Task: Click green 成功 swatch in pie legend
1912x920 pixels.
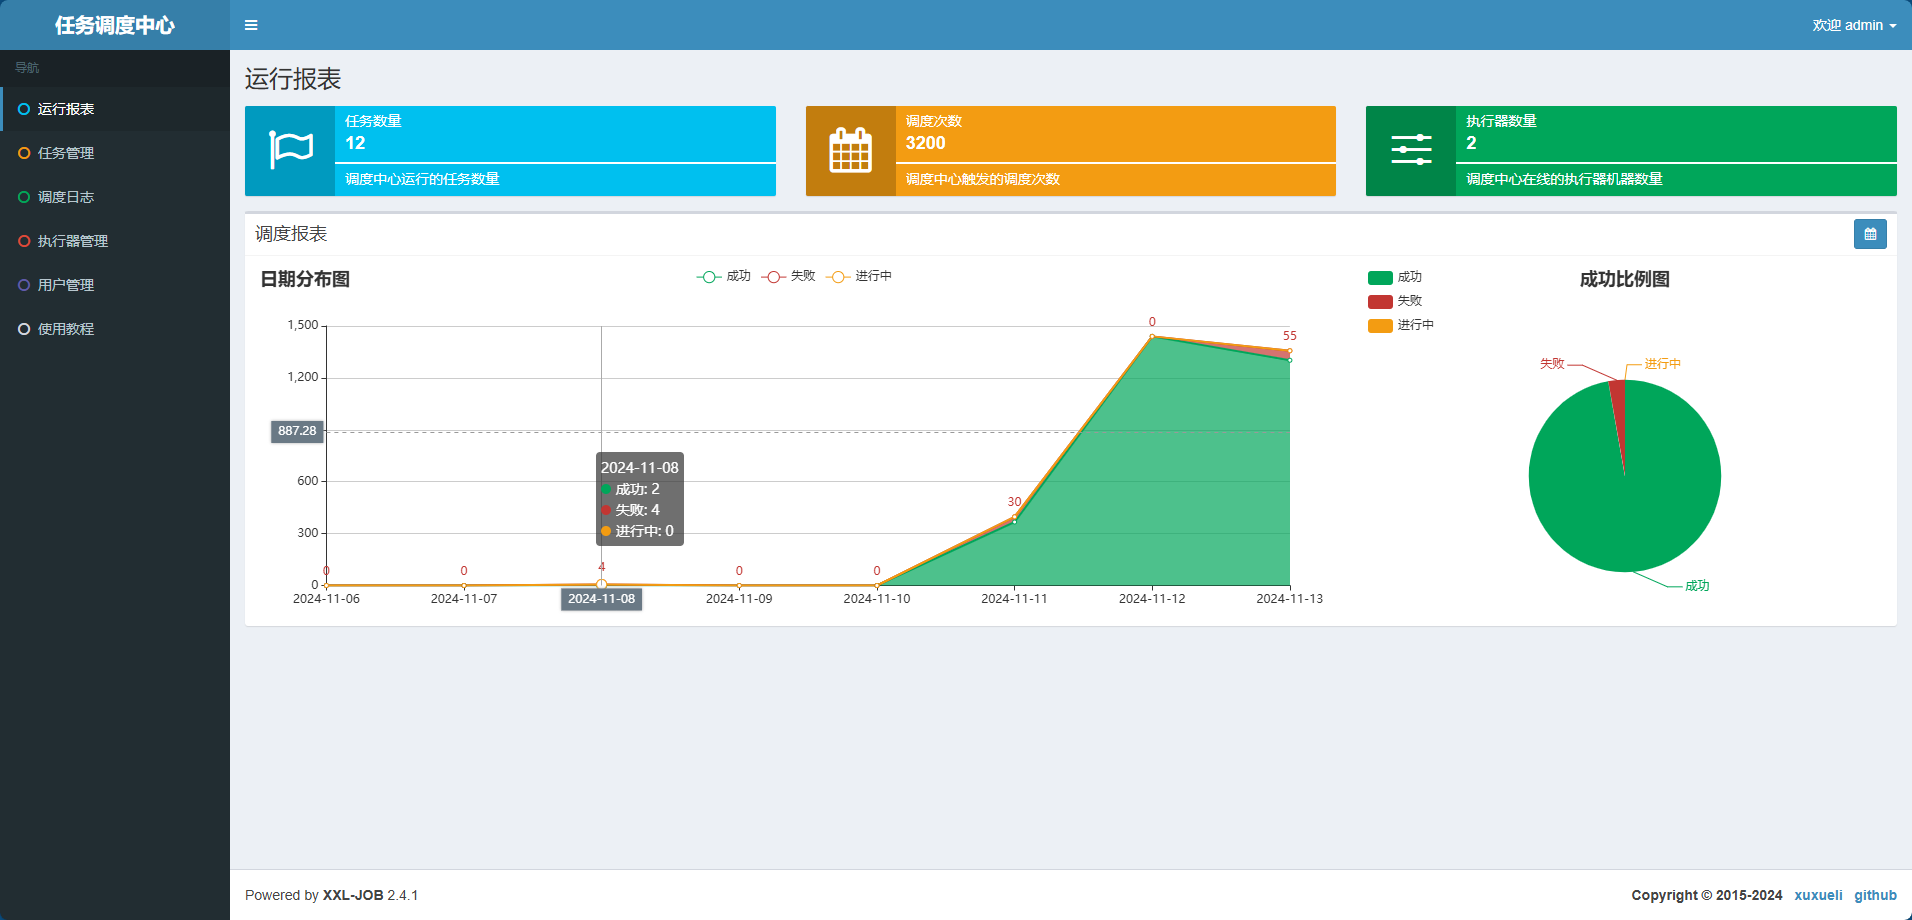Action: [x=1380, y=278]
